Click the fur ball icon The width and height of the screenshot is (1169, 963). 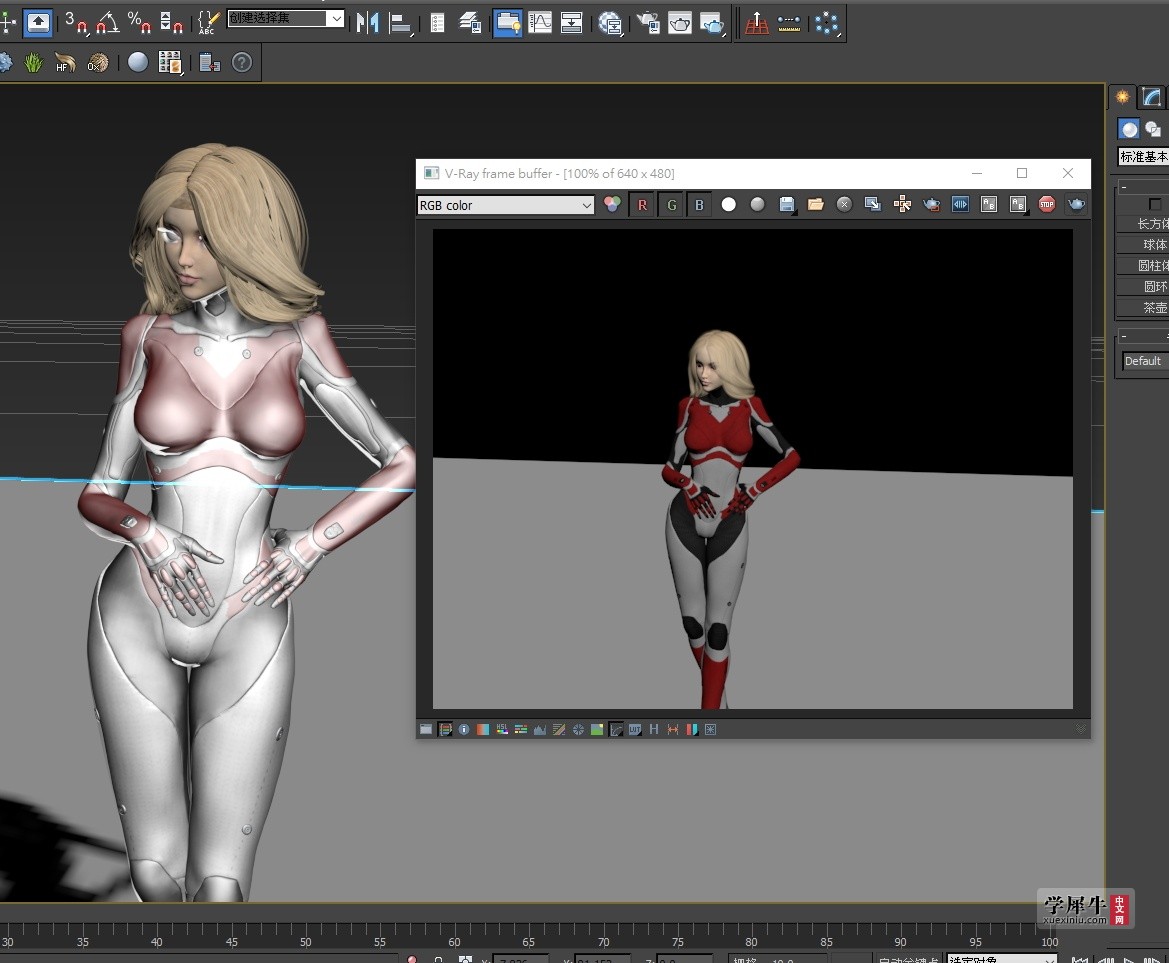[98, 63]
